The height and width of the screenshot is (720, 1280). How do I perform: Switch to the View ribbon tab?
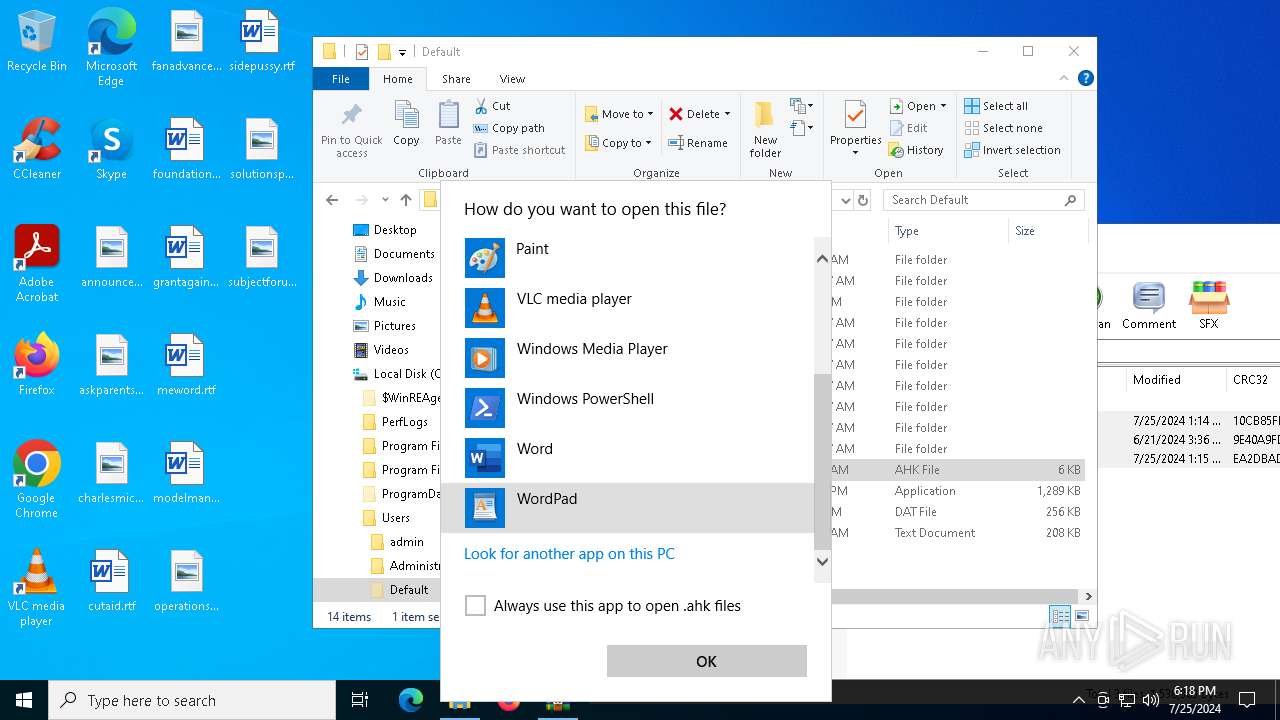512,79
